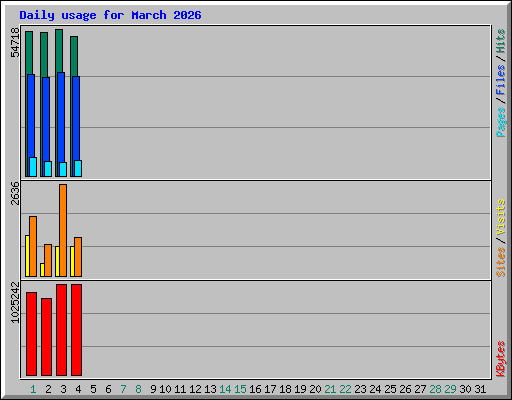
Task: Click the 2636 visits axis value
Action: [x=15, y=193]
